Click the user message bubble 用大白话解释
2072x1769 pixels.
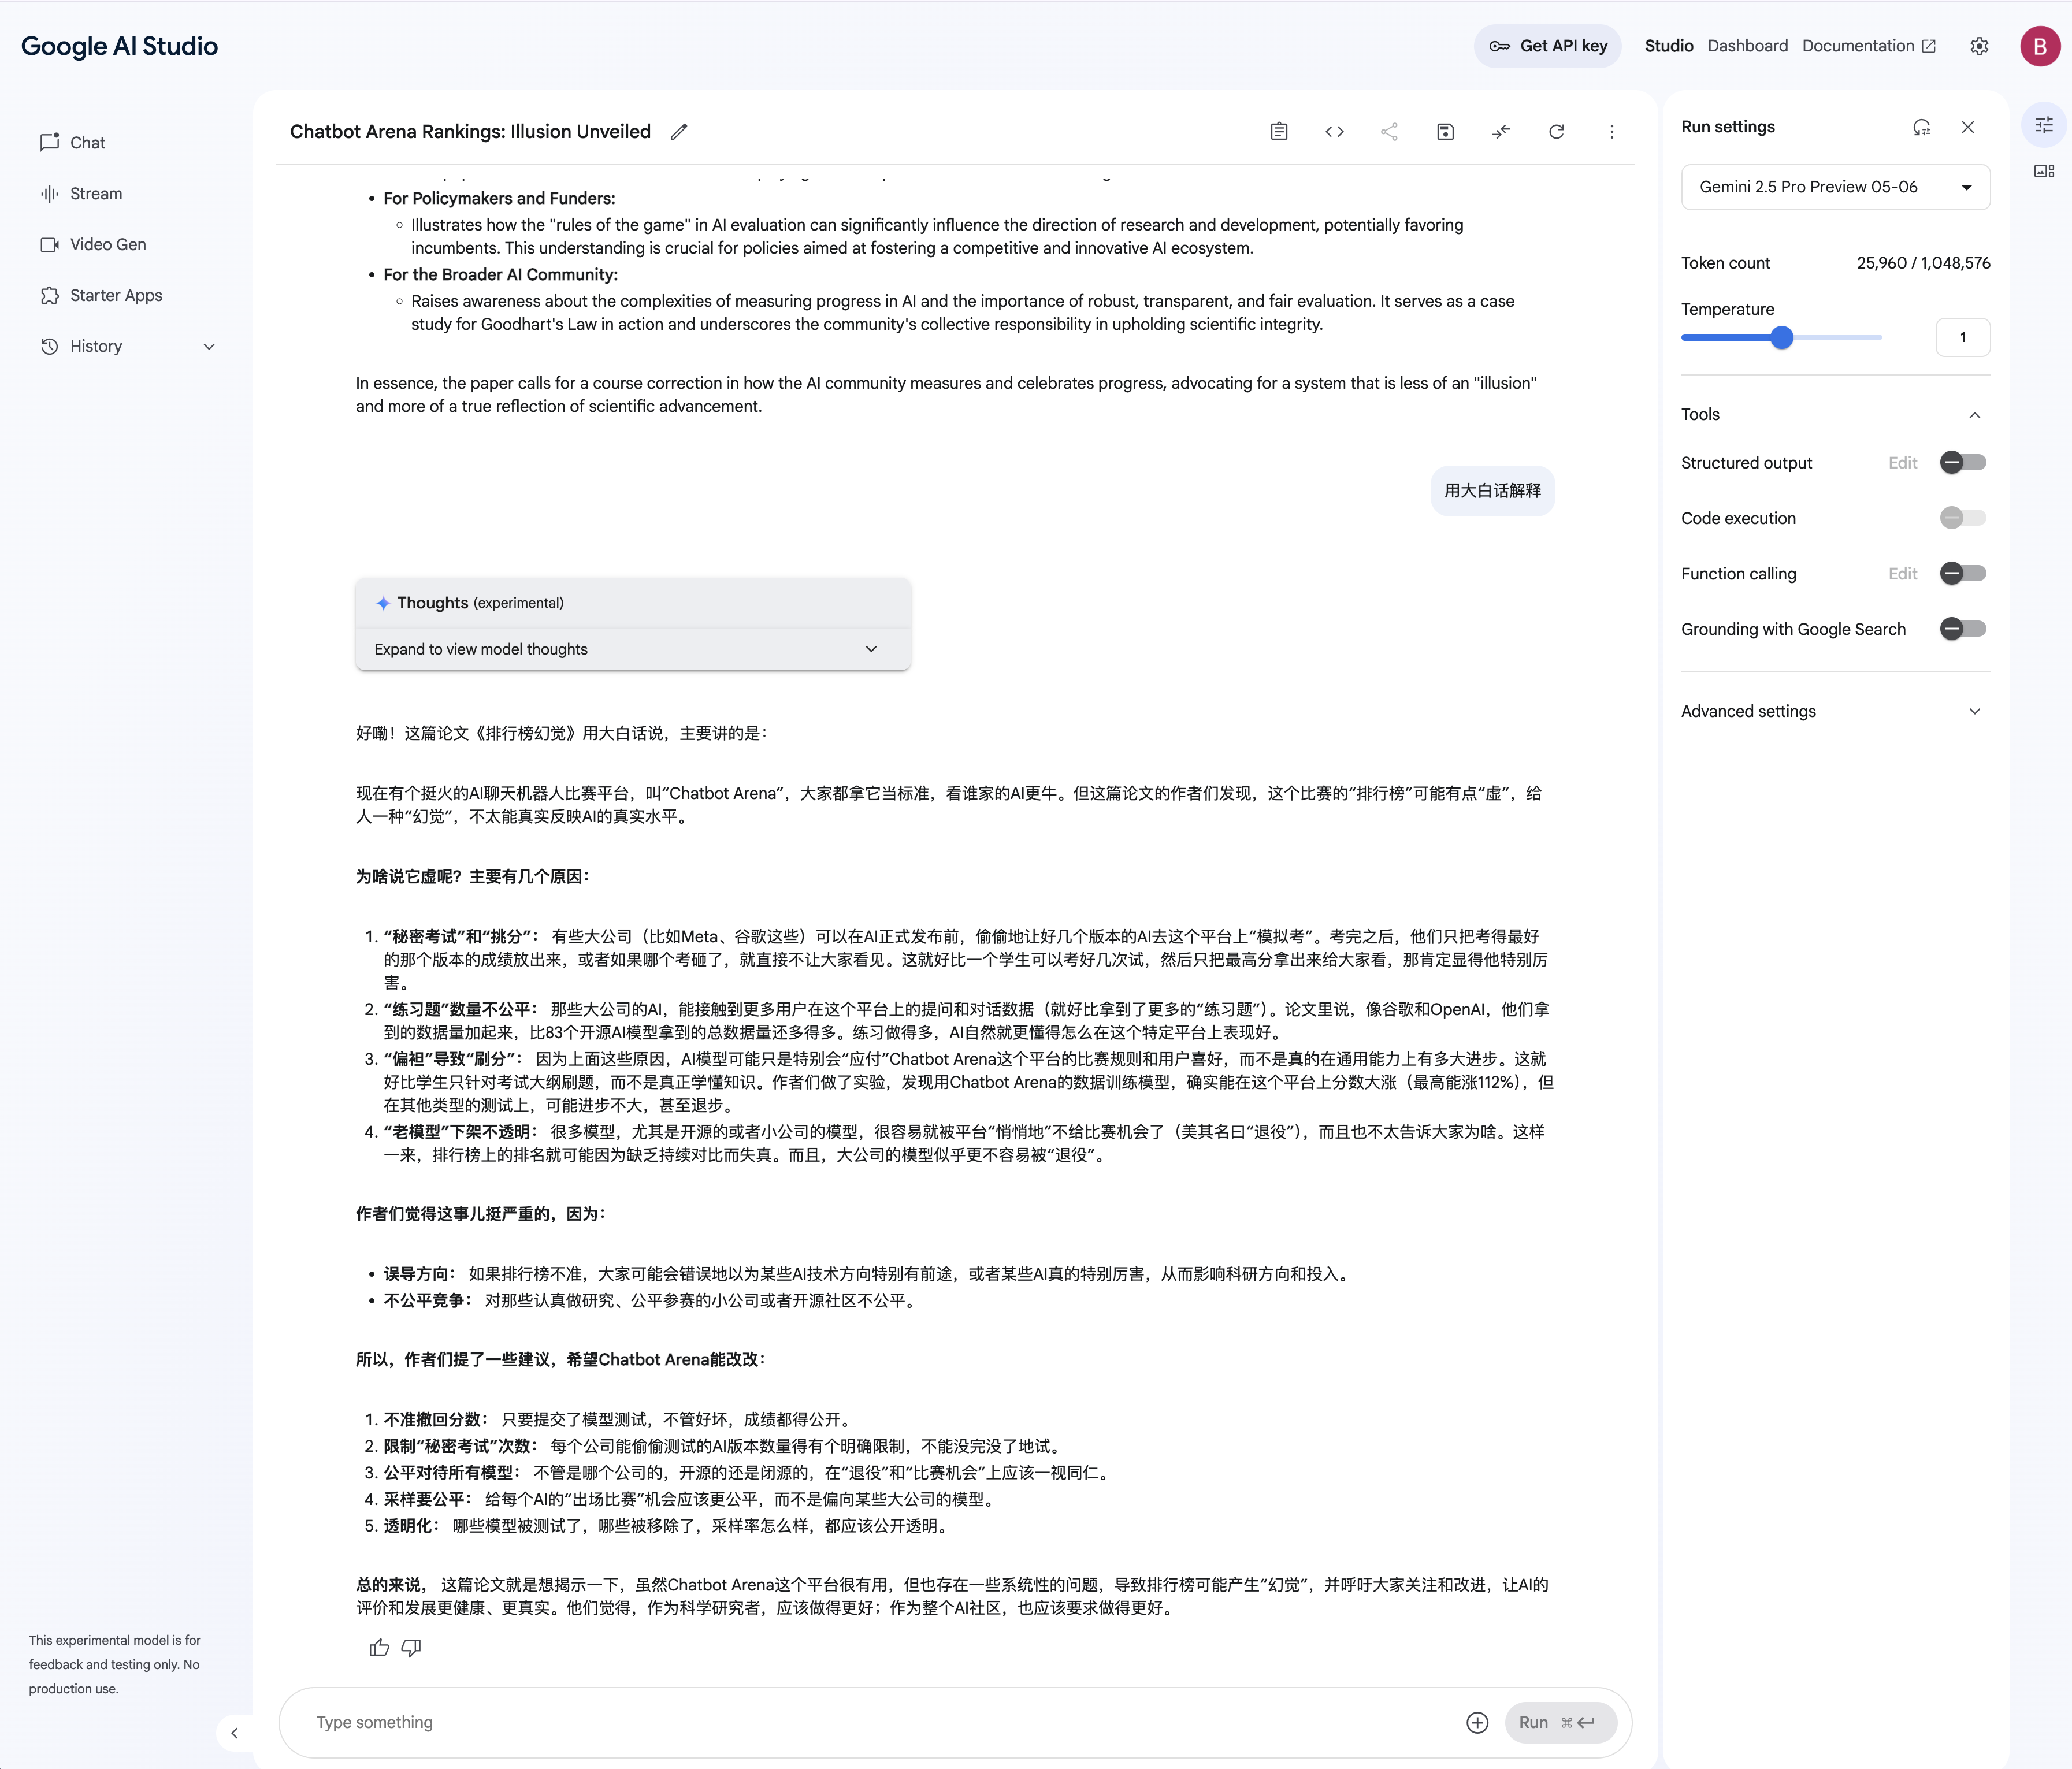click(x=1492, y=491)
